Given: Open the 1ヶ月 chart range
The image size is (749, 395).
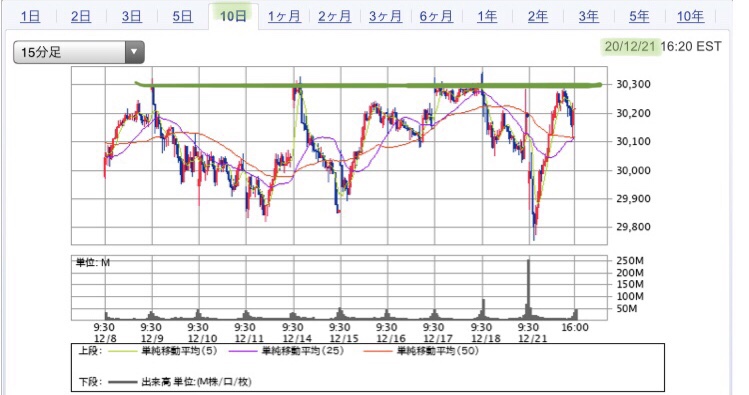Looking at the screenshot, I should click(x=284, y=17).
